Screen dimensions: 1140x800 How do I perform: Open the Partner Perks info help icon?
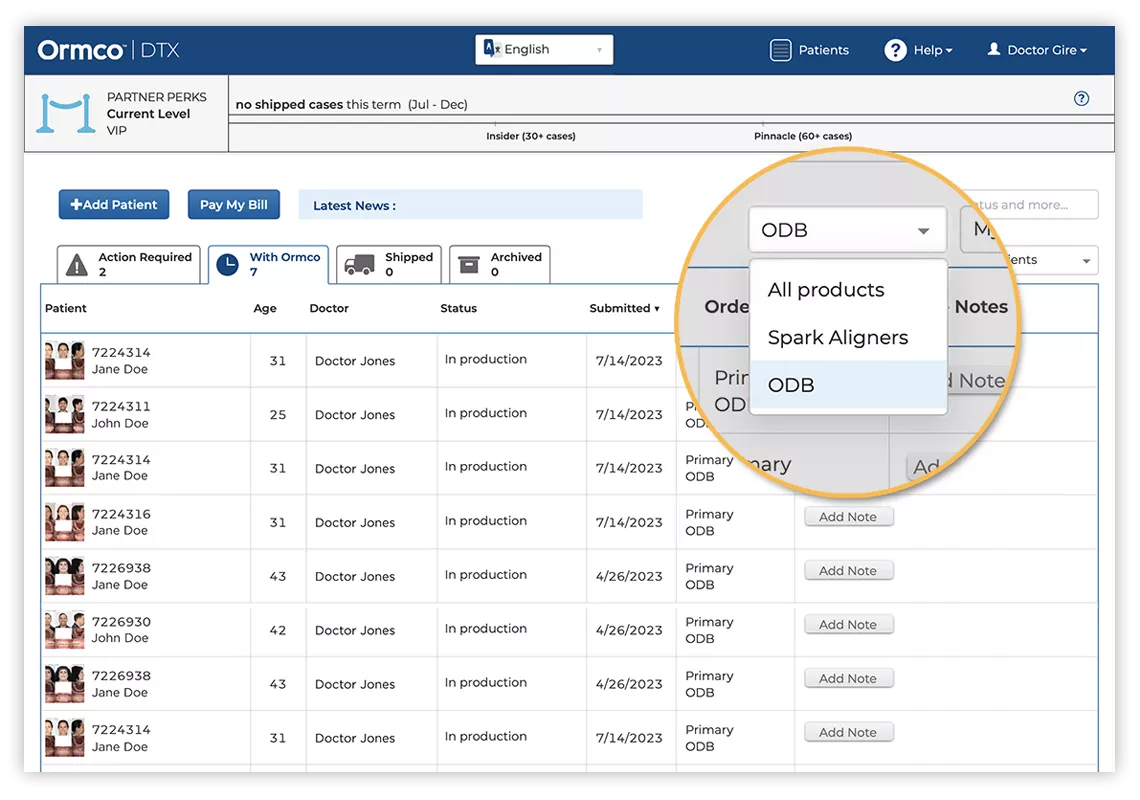[x=1081, y=98]
